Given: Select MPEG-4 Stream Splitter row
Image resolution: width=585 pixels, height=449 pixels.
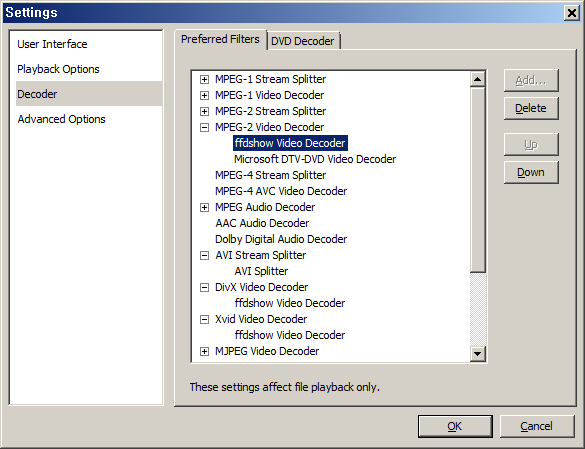Looking at the screenshot, I should [x=270, y=175].
